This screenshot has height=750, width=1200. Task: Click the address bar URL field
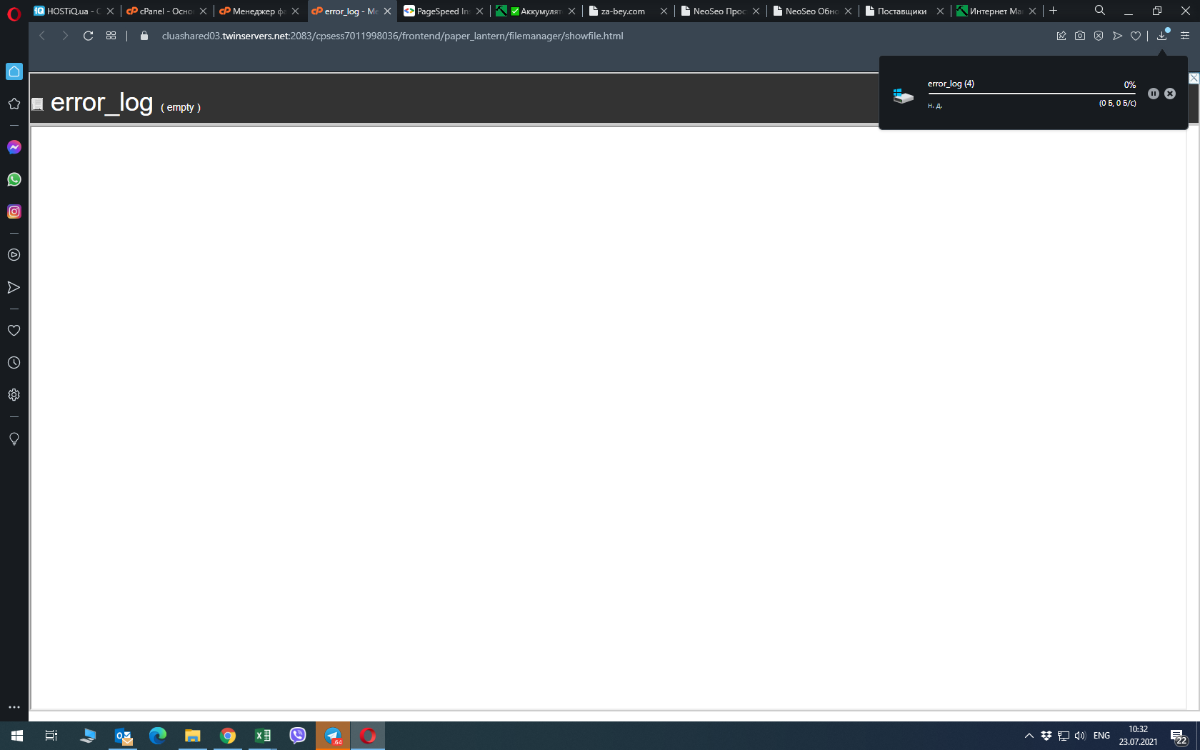pos(600,35)
